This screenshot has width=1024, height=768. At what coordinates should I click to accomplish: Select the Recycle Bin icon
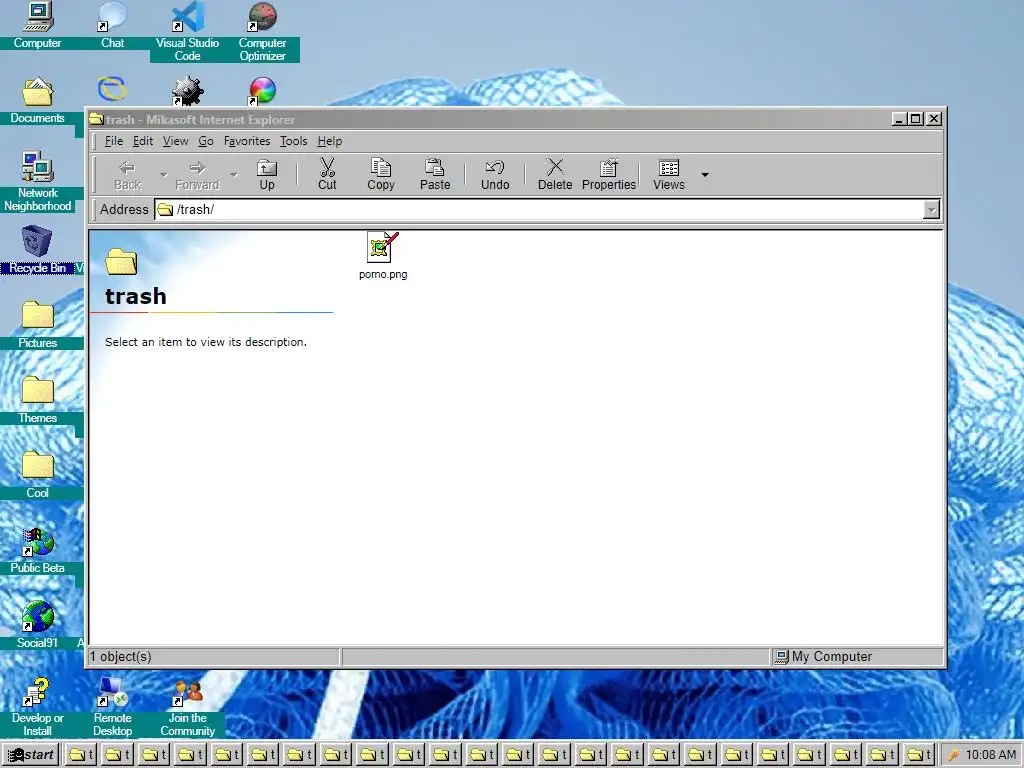pos(37,249)
